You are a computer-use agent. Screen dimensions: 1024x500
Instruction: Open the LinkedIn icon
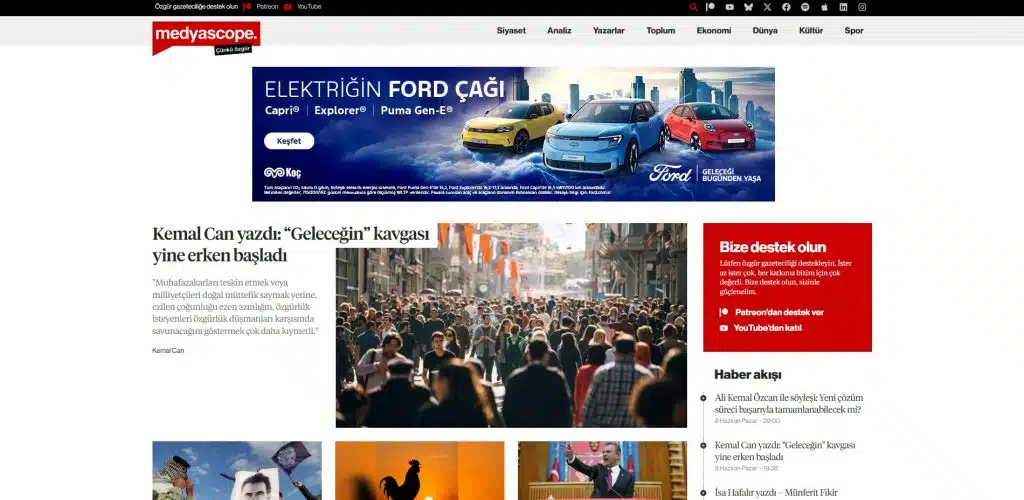[x=843, y=7]
